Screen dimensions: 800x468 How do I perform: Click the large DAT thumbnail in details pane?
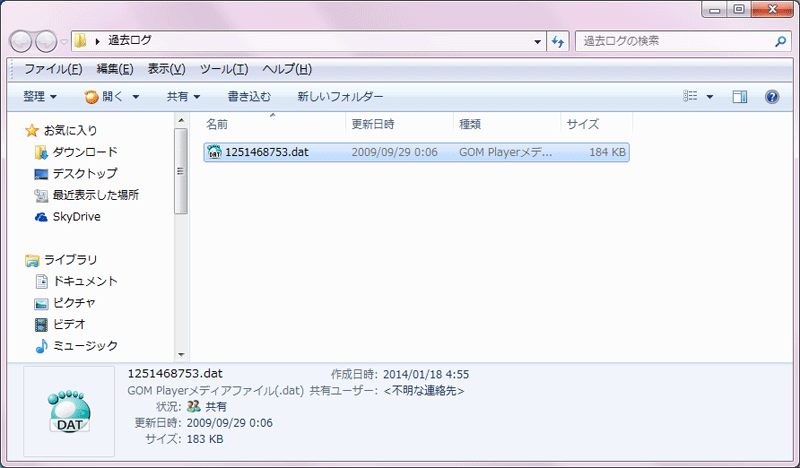69,411
